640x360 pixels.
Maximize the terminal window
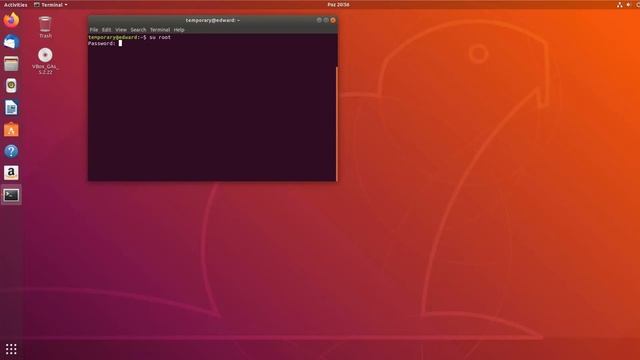pyautogui.click(x=326, y=20)
